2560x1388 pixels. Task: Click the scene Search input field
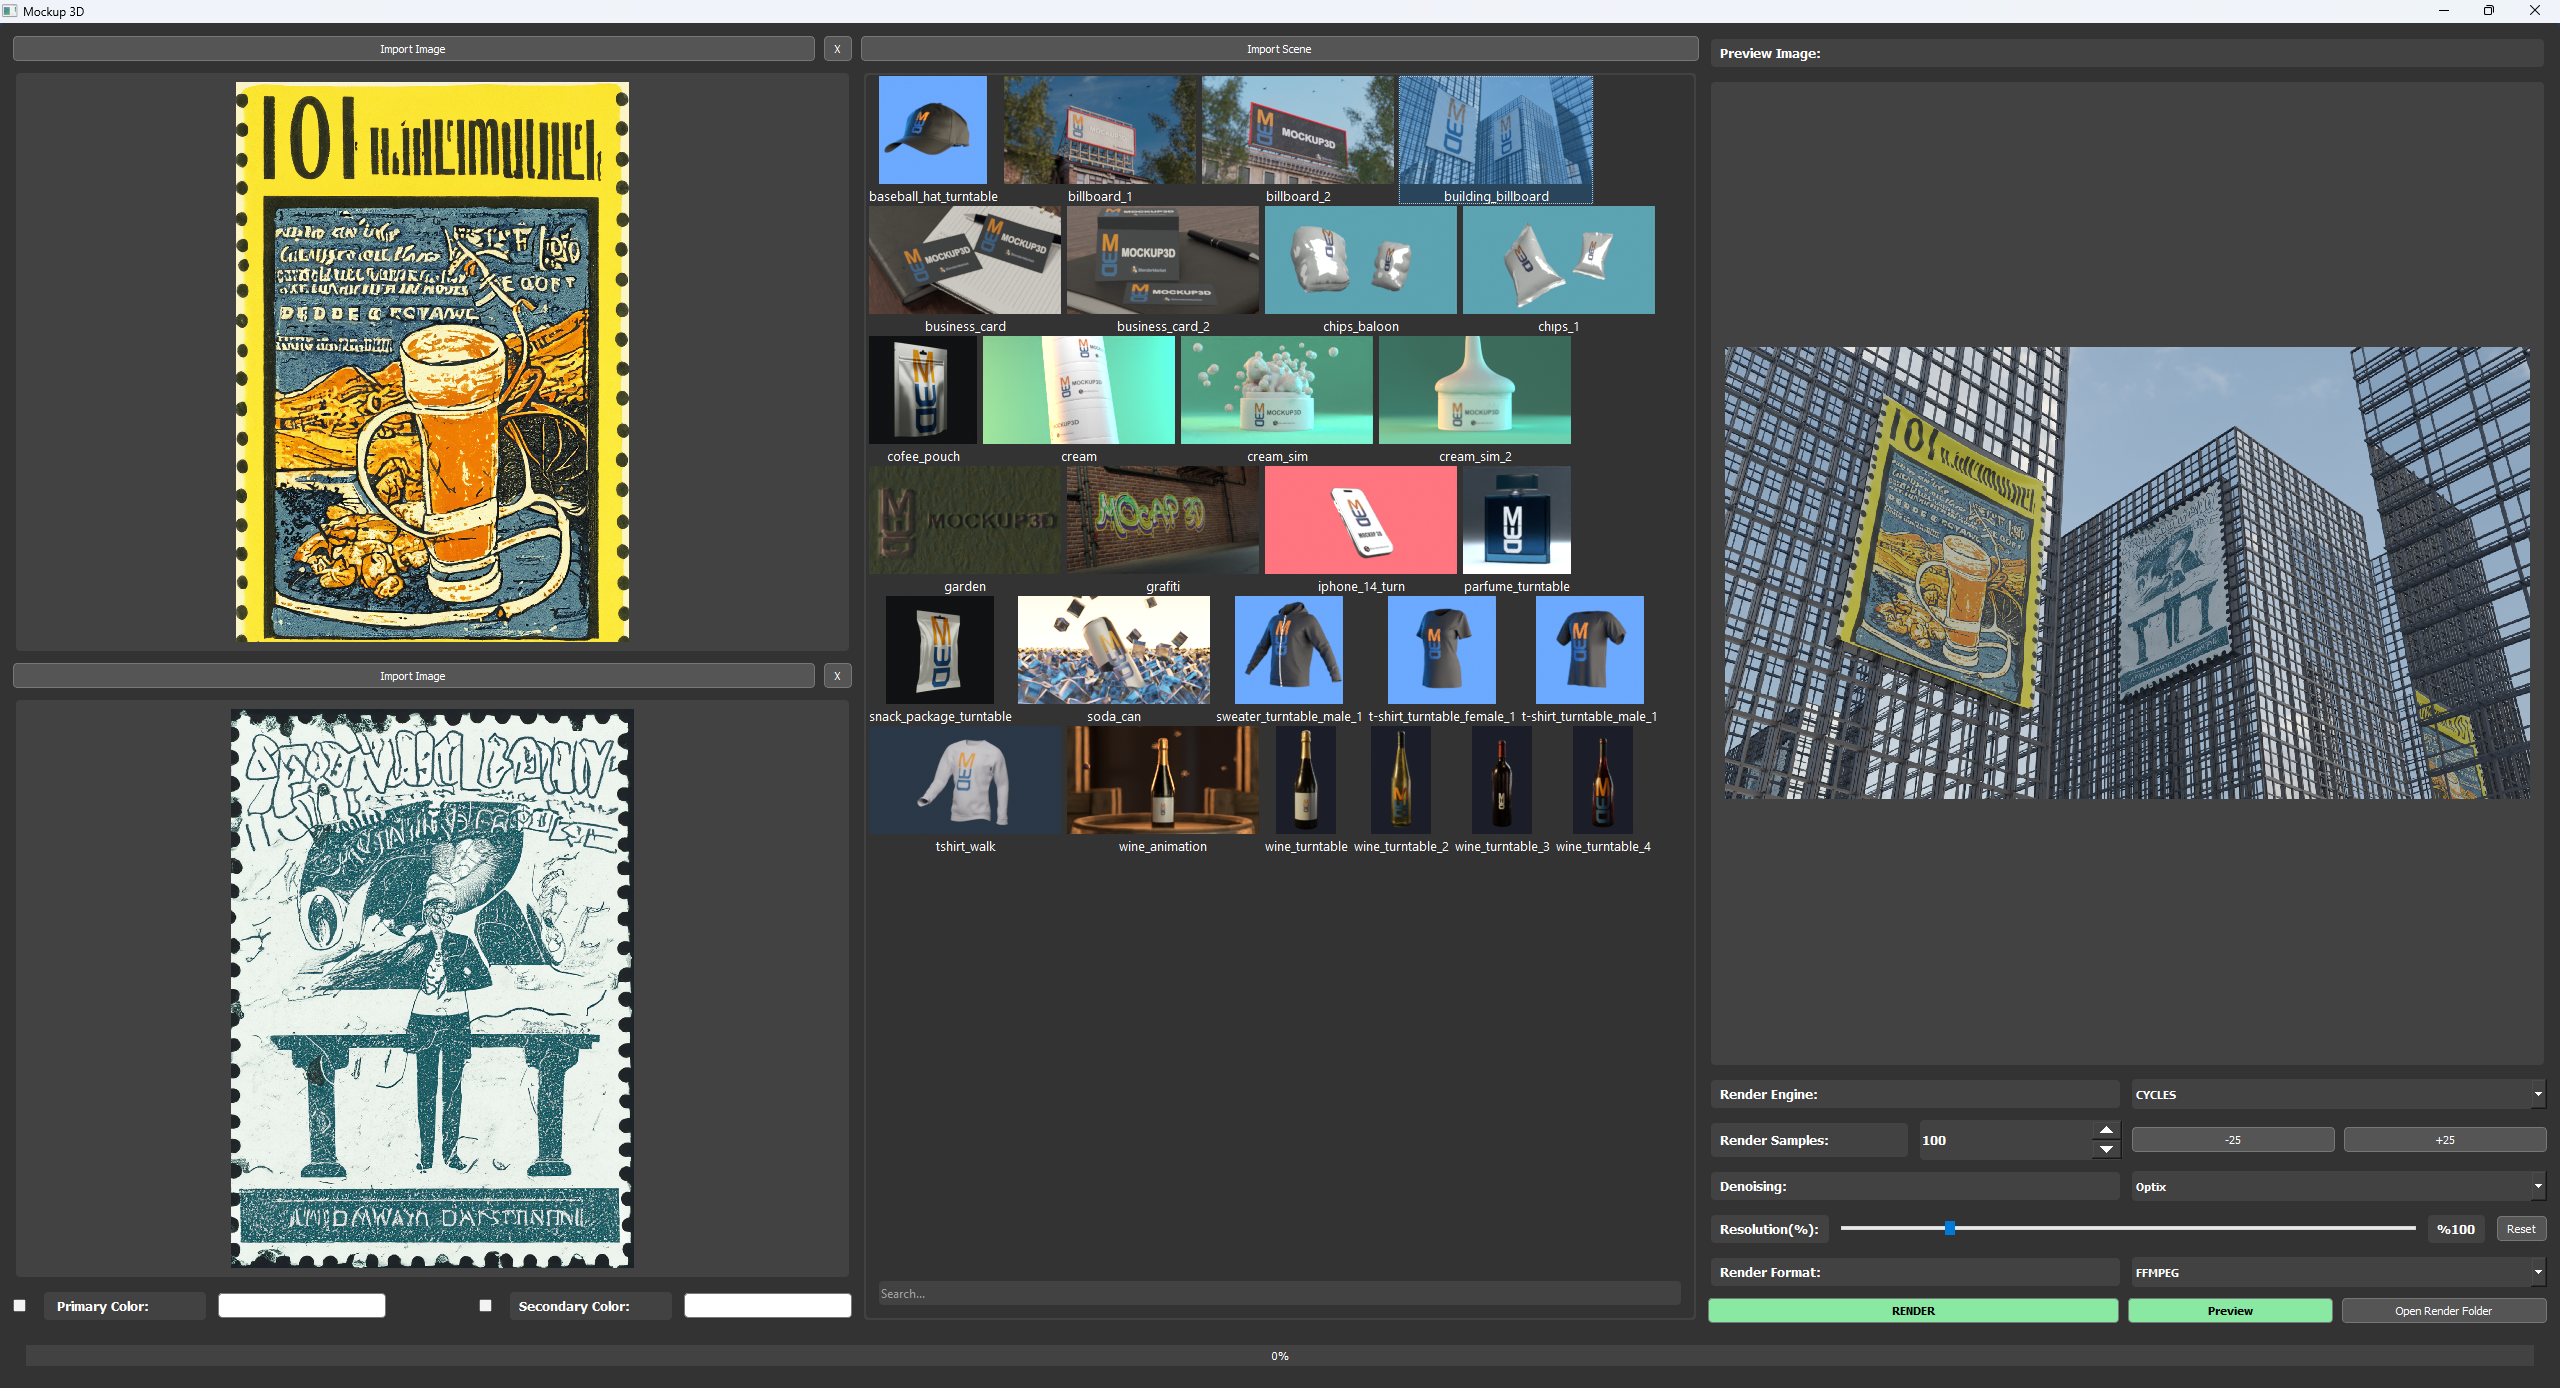point(1279,1294)
